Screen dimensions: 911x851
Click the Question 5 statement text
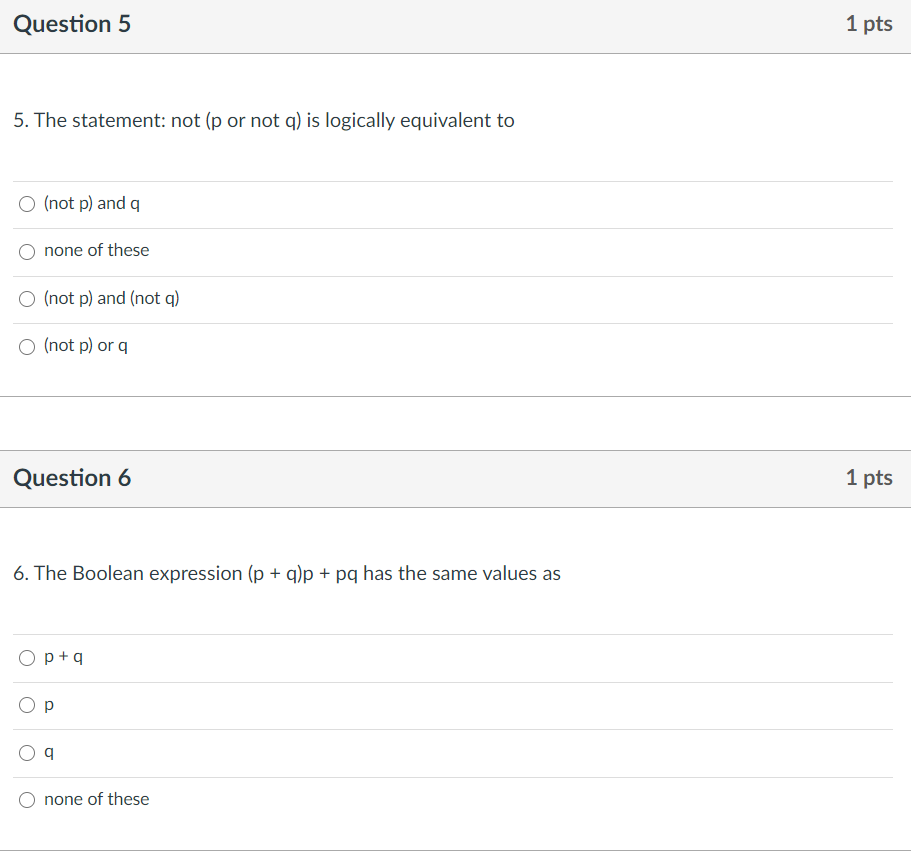point(264,120)
